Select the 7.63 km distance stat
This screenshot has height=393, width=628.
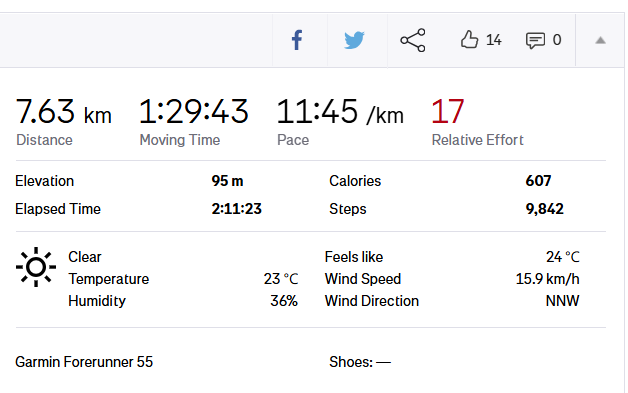coord(63,111)
